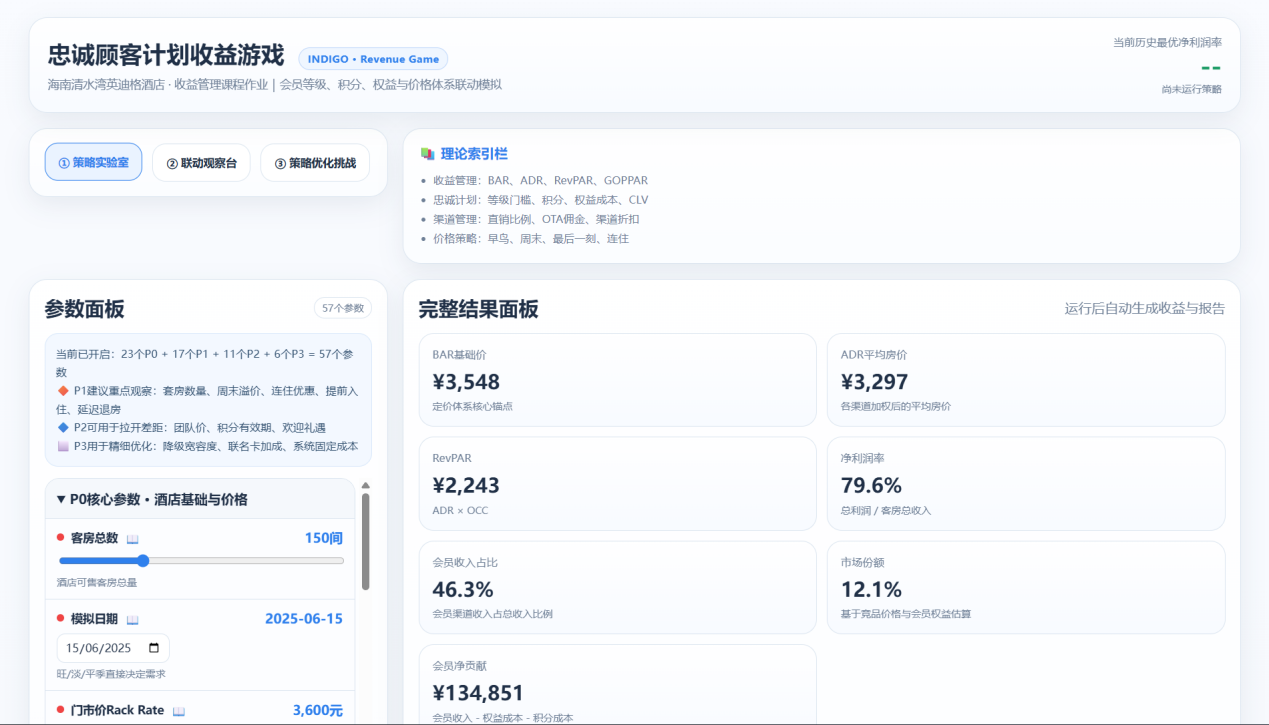Click the 当前历史最优净利润率 label

pyautogui.click(x=1167, y=42)
